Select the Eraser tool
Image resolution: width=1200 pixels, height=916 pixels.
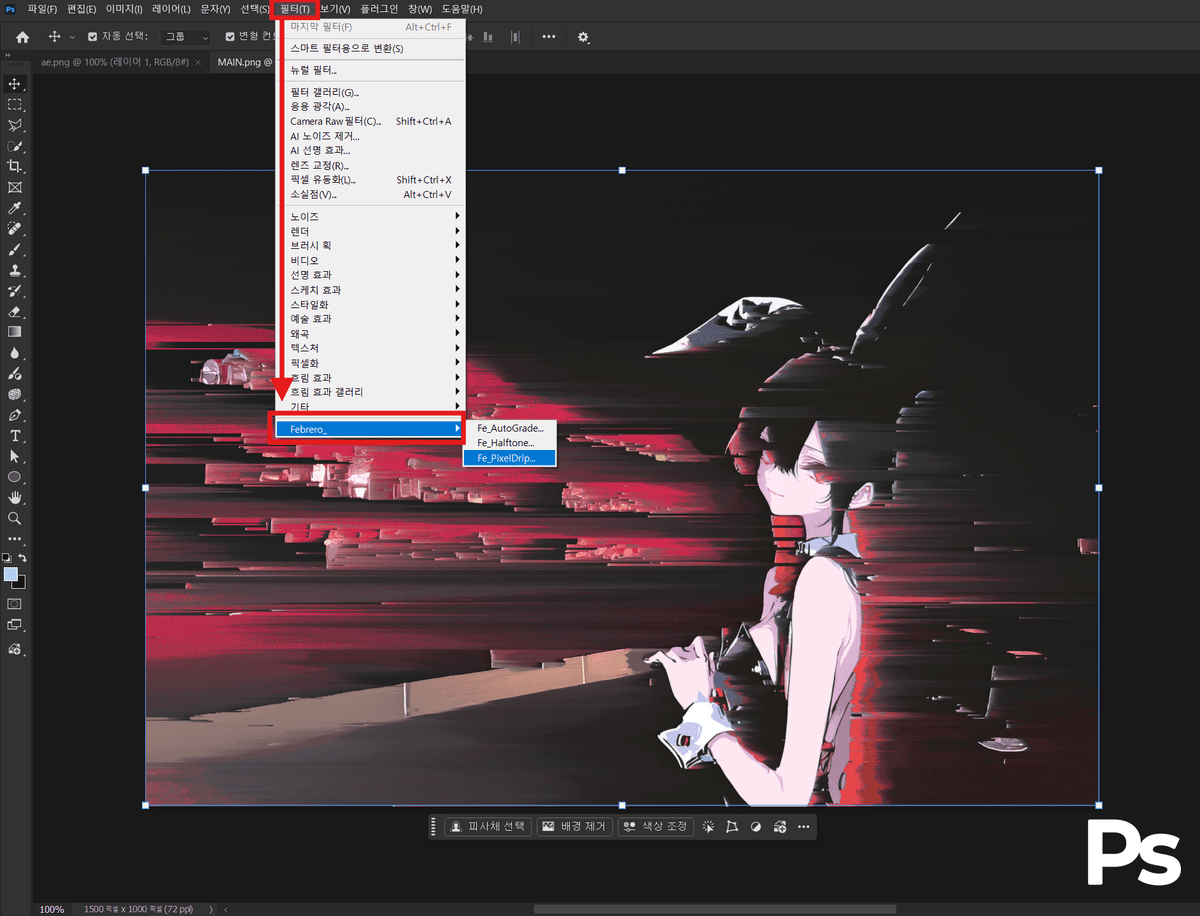15,312
